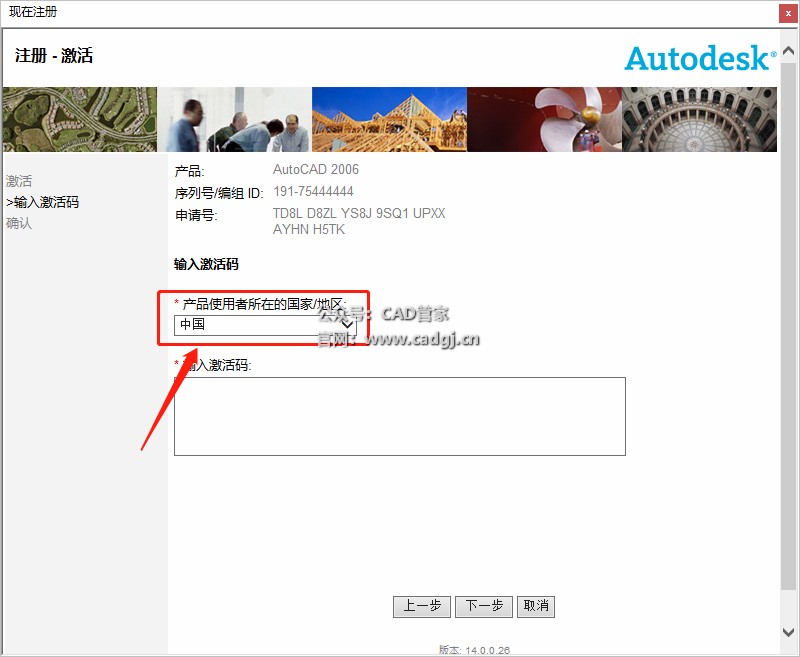Go back with the 上一步 button
Image resolution: width=800 pixels, height=657 pixels.
tap(422, 607)
